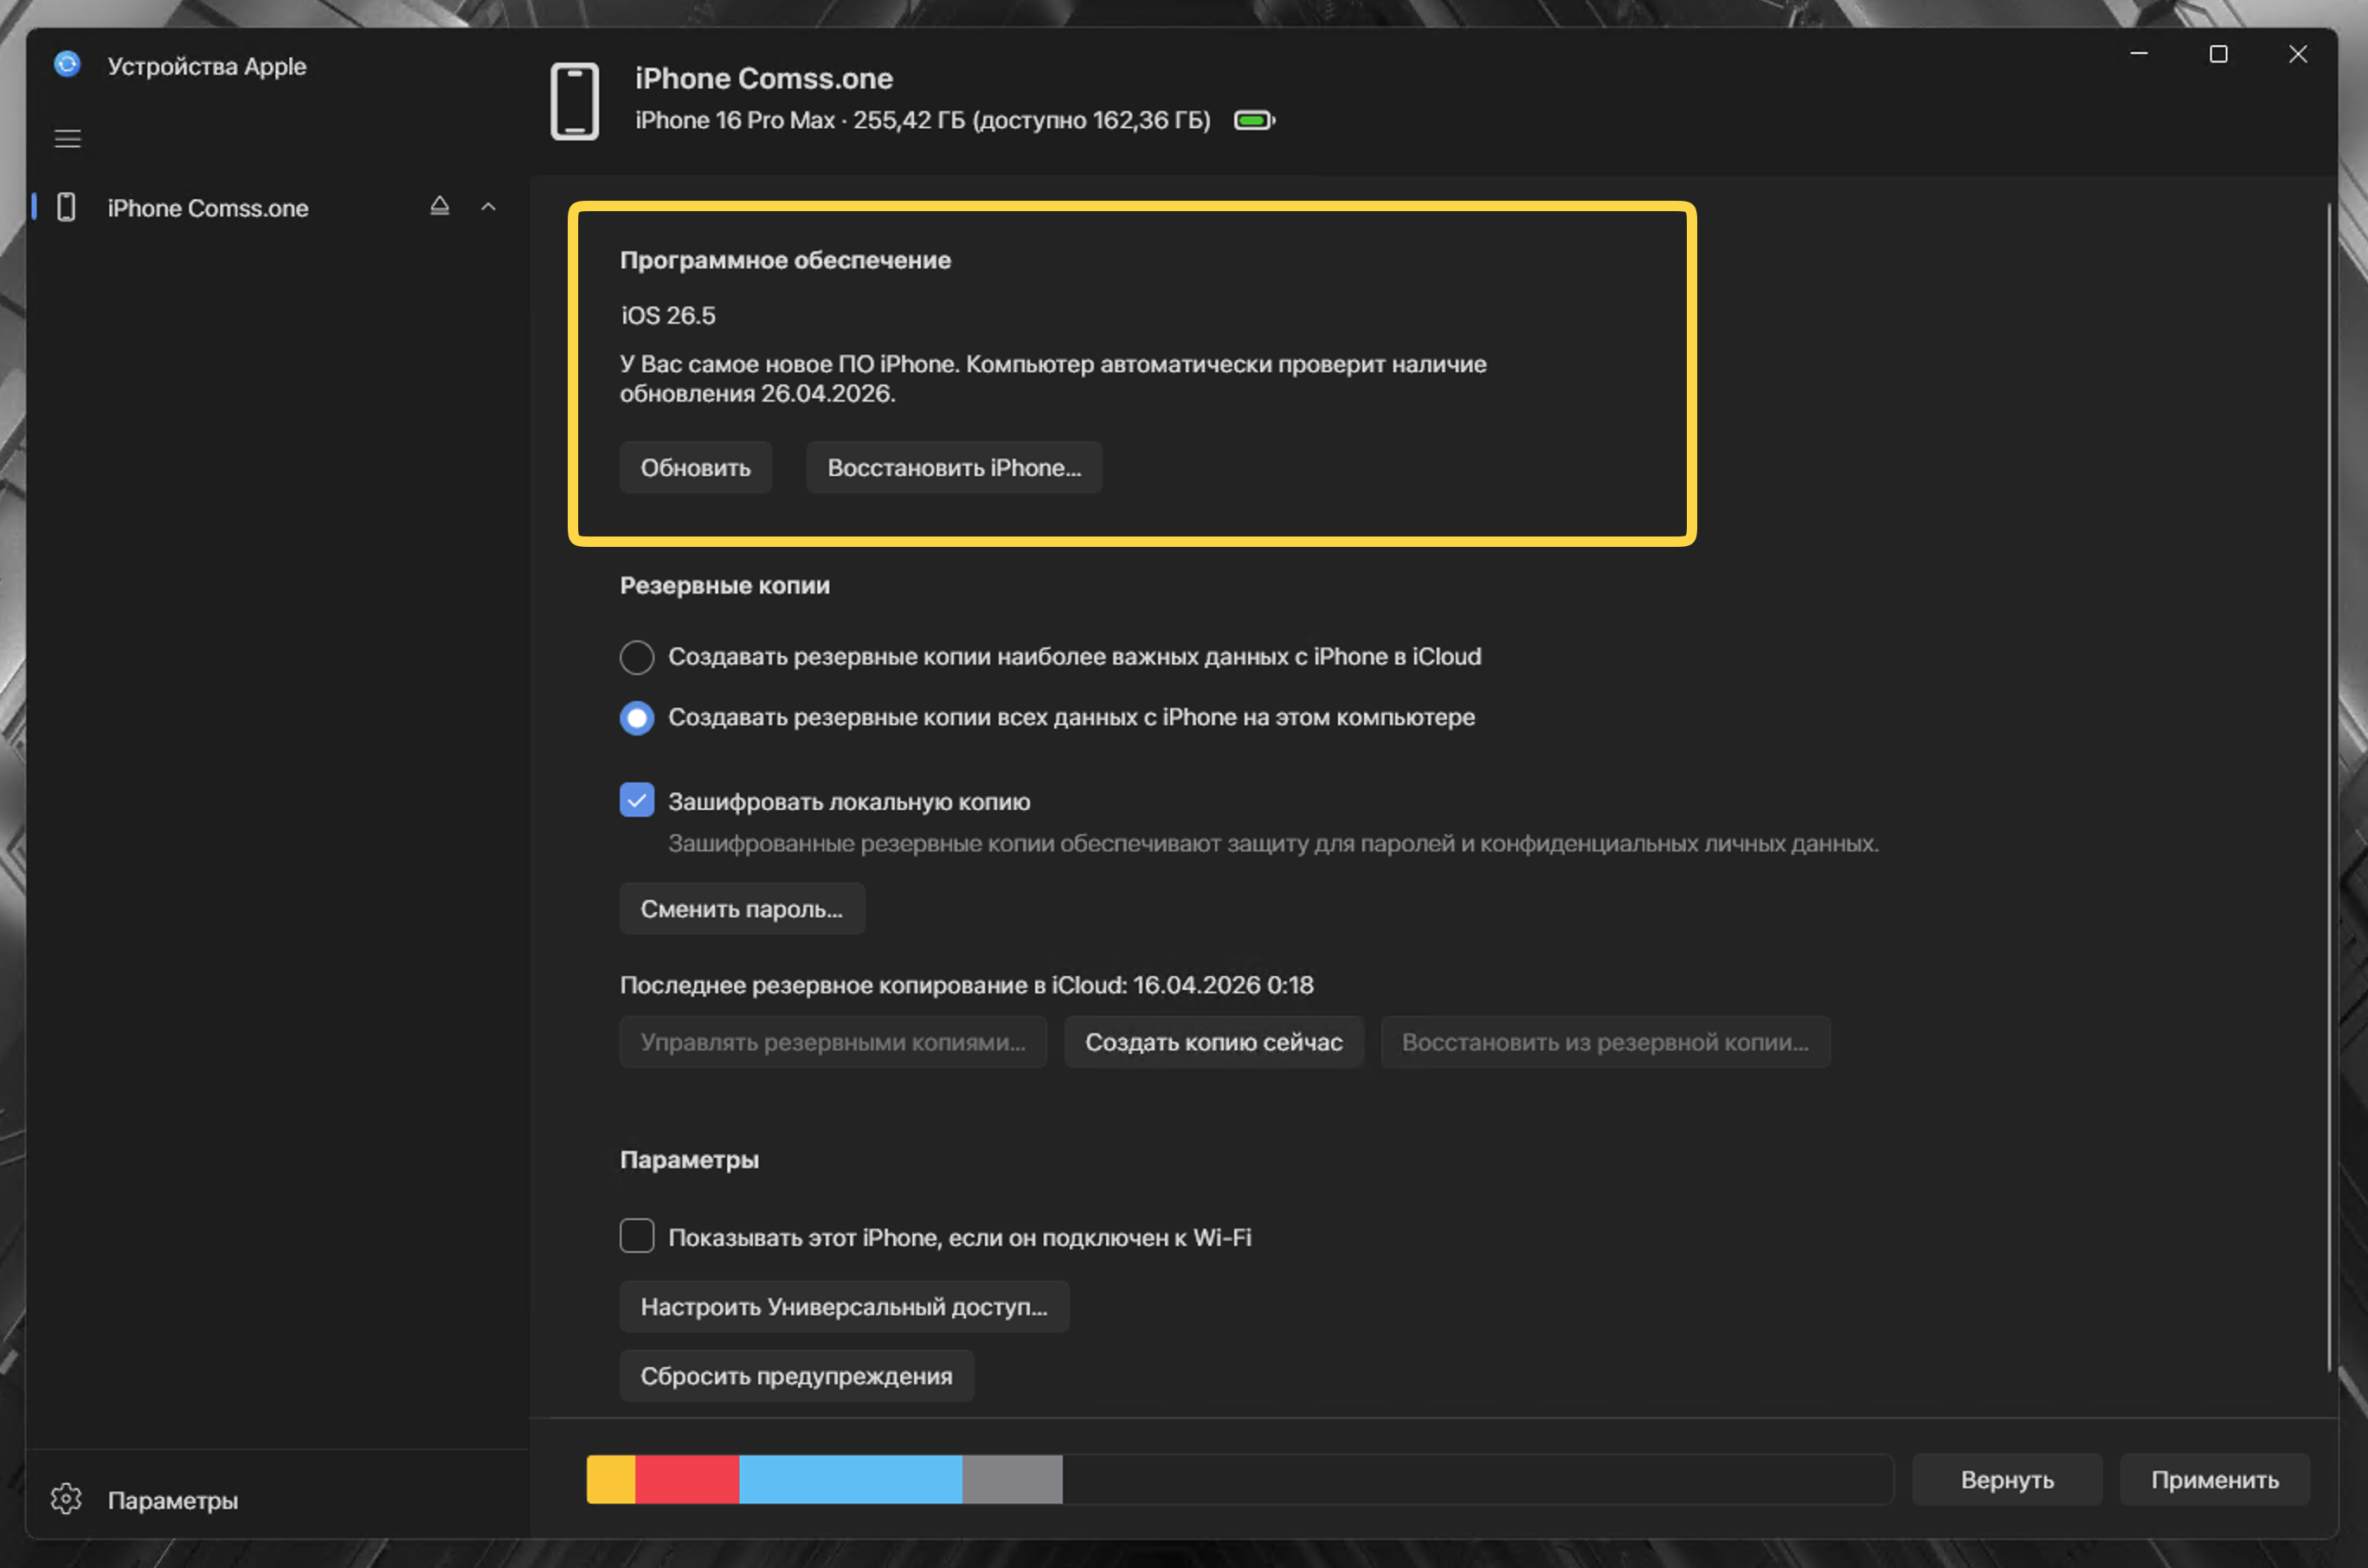This screenshot has height=1568, width=2368.
Task: Select iCloud backup radio button
Action: [x=637, y=657]
